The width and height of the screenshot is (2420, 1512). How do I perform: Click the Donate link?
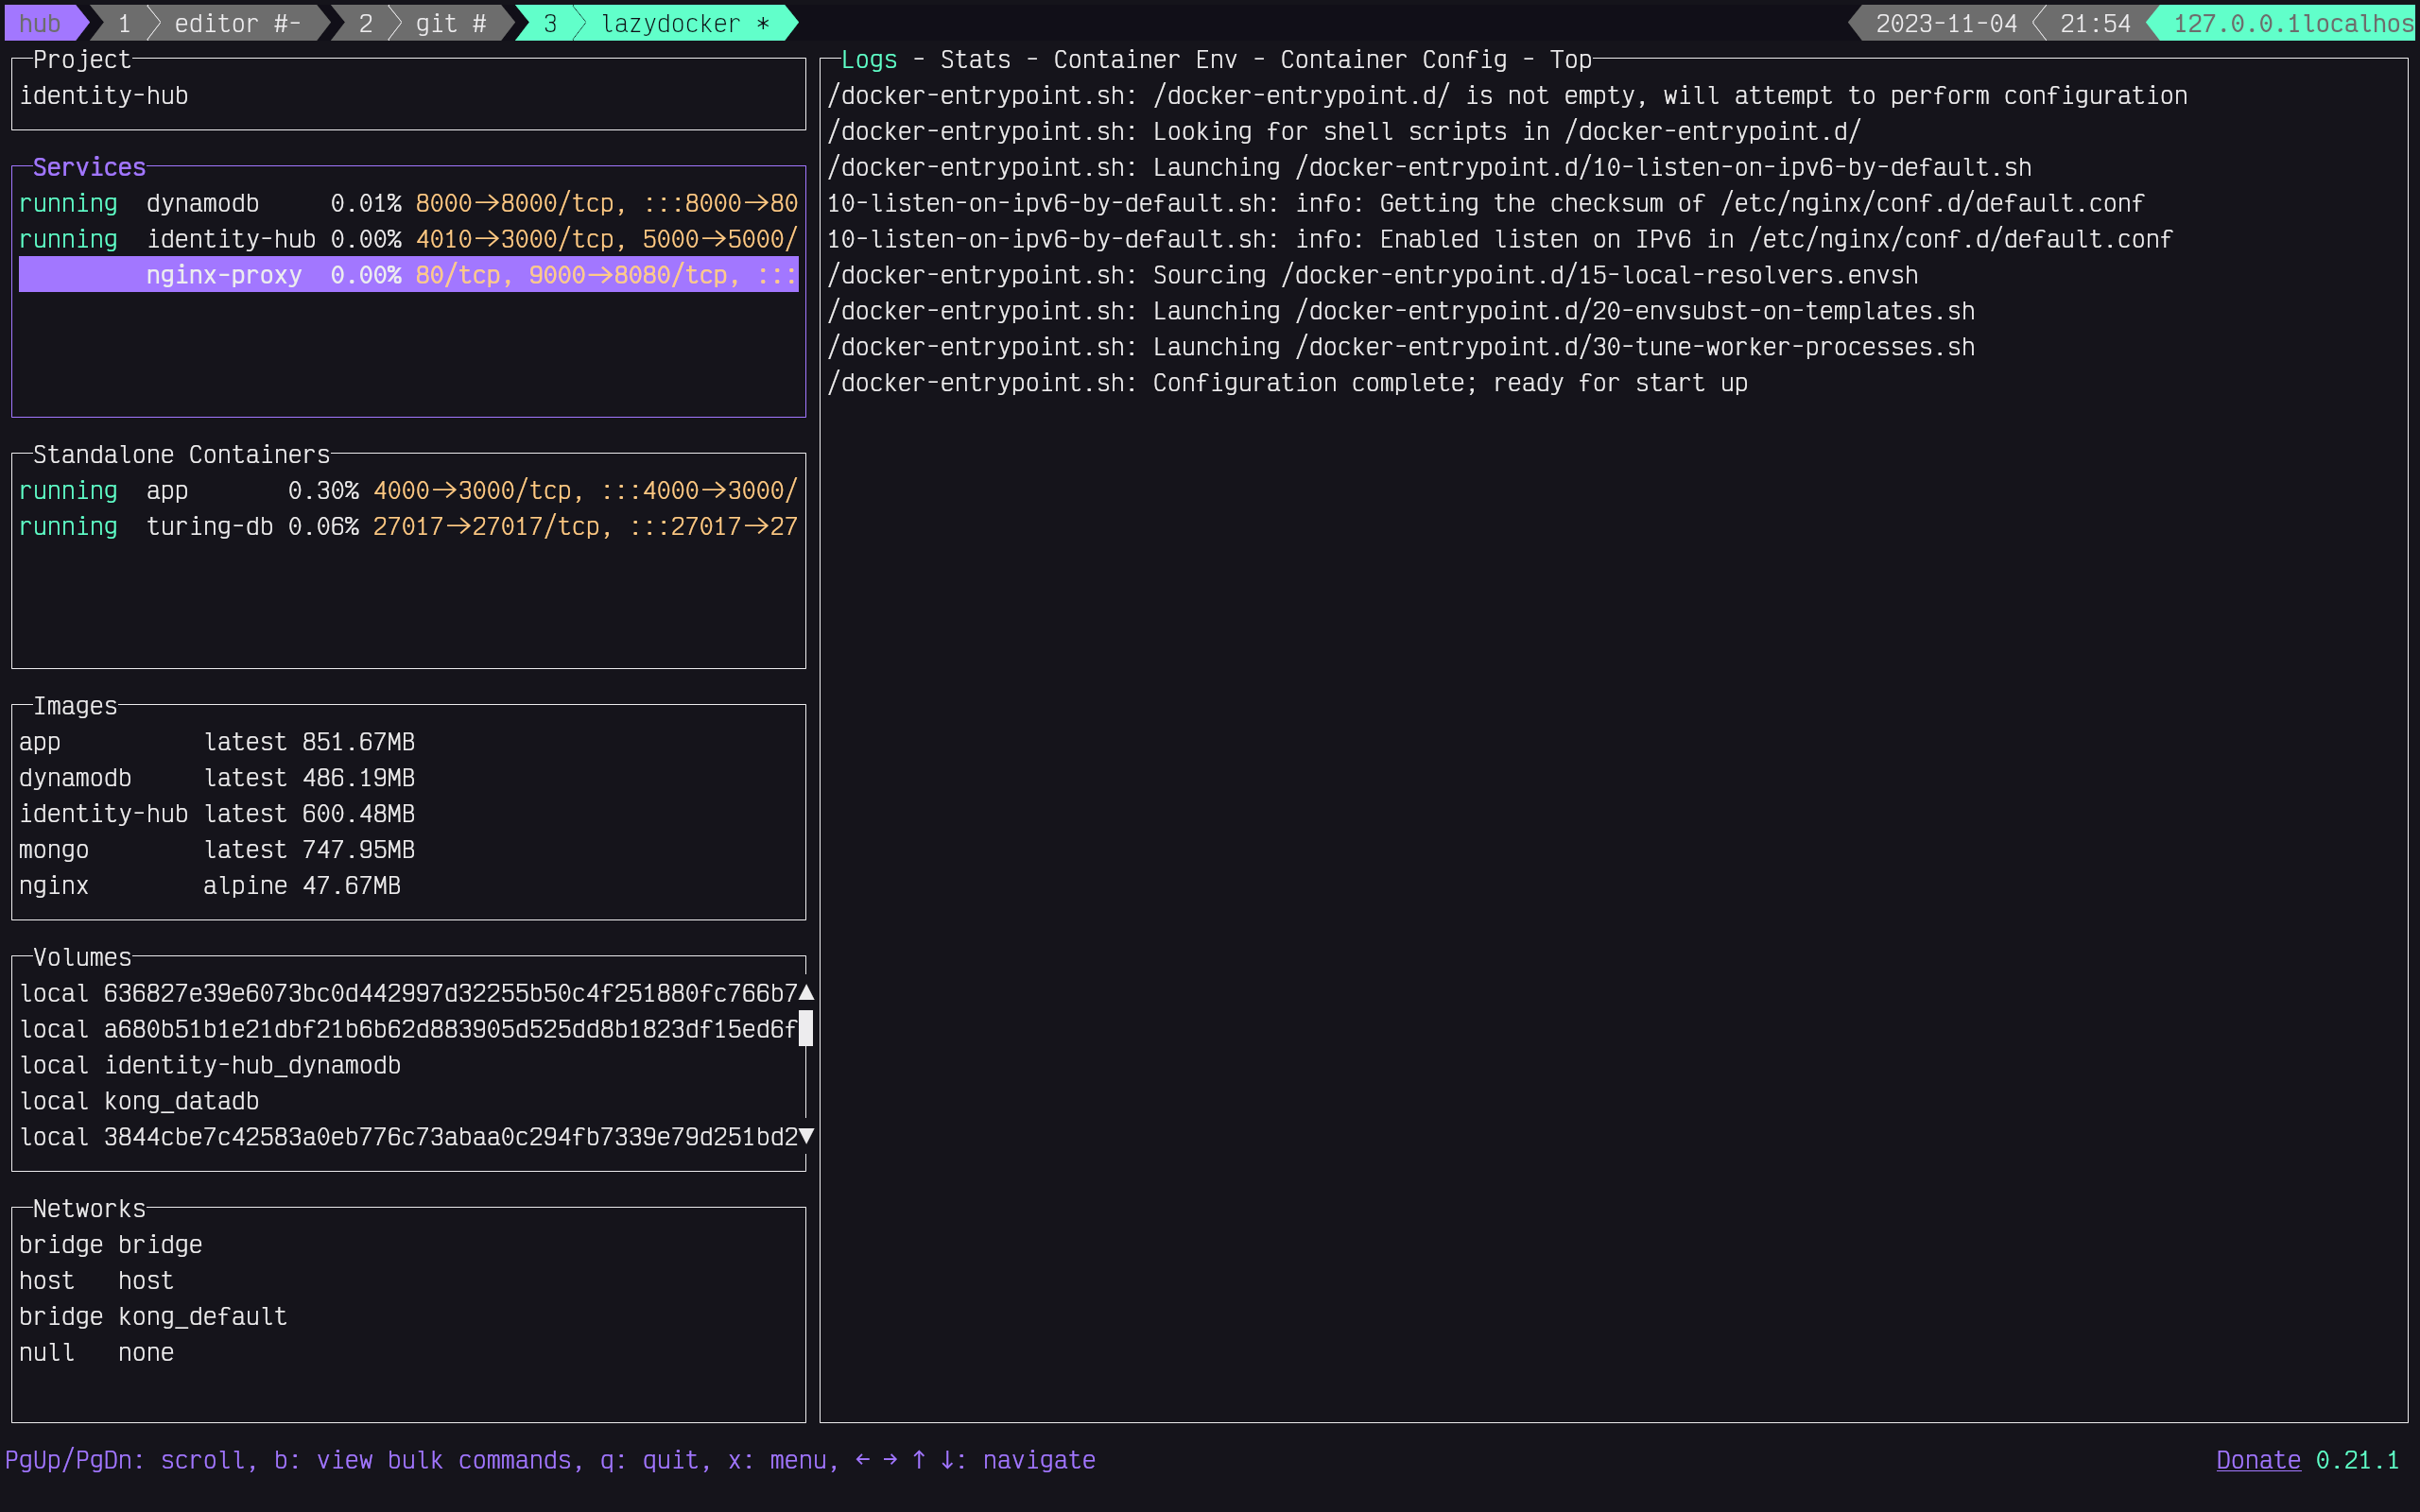click(2256, 1460)
